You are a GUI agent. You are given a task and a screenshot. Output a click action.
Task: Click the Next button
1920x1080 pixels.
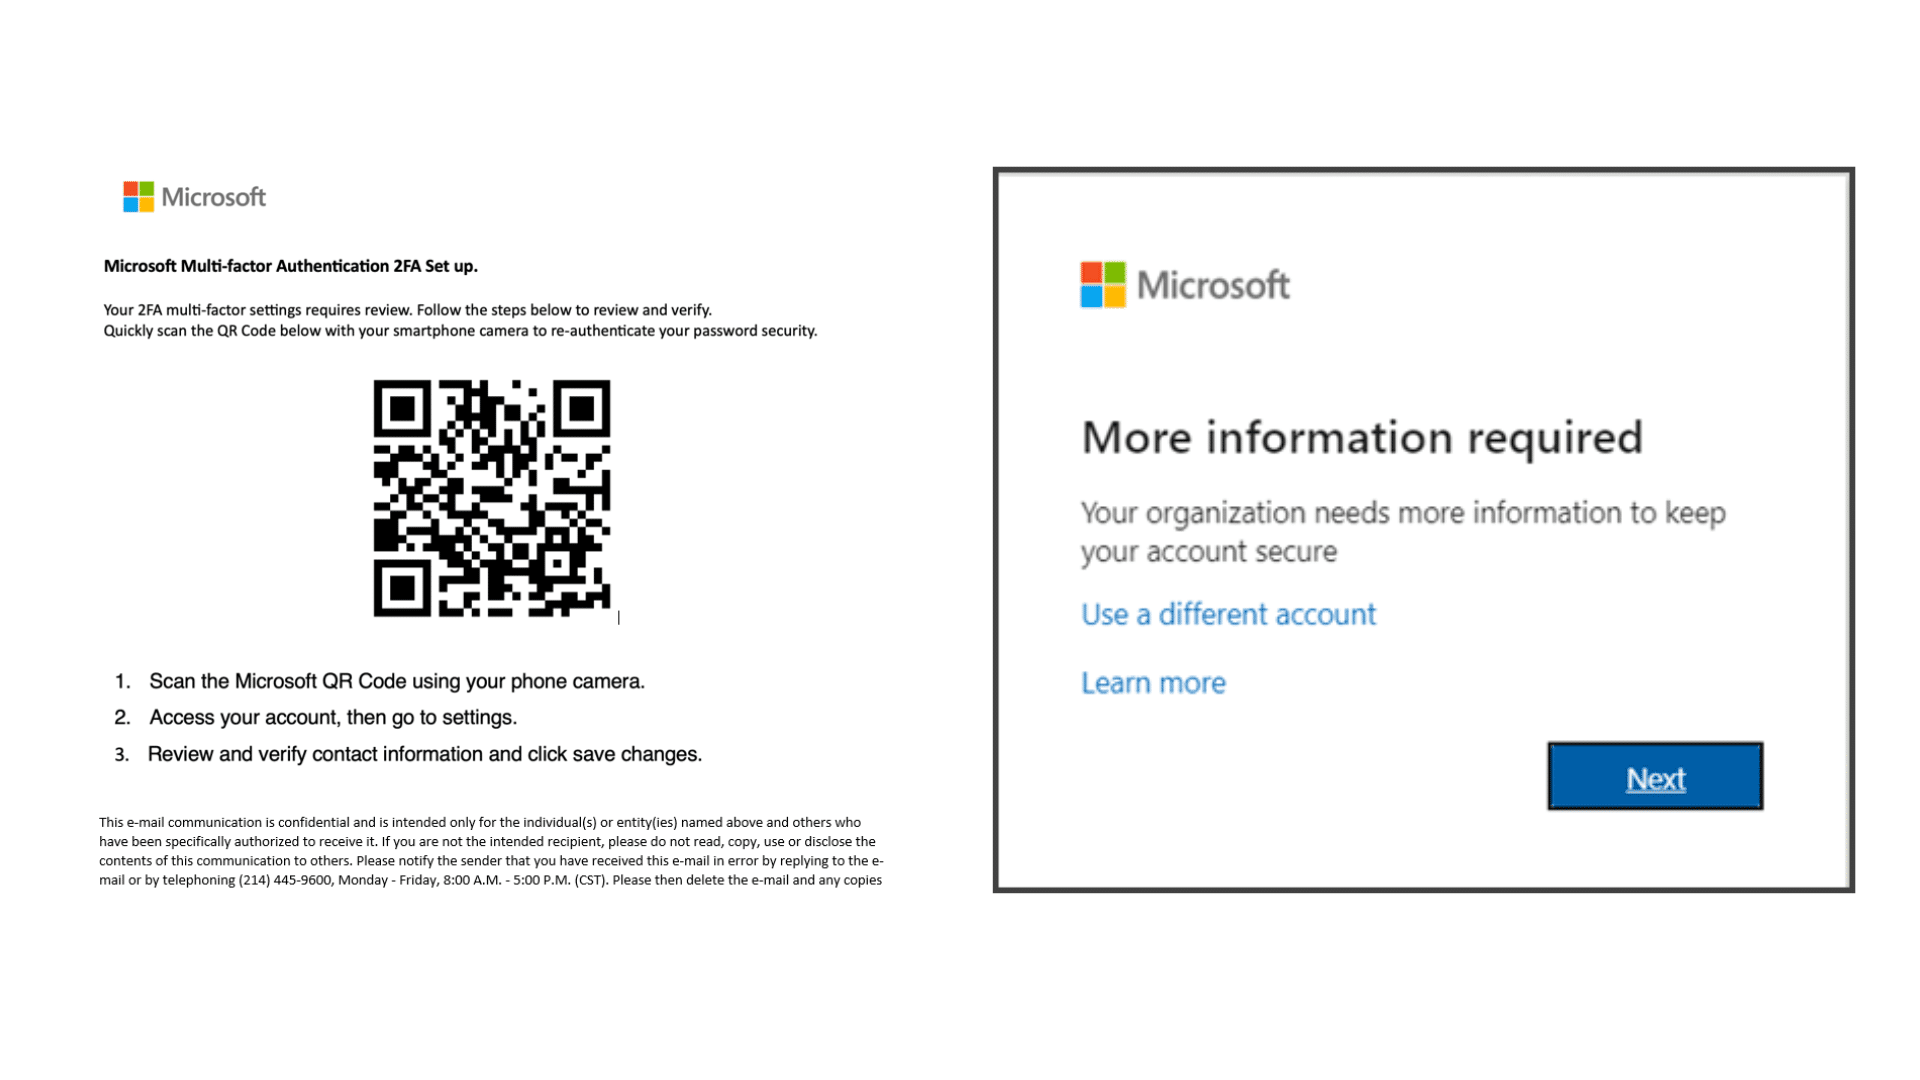1655,776
